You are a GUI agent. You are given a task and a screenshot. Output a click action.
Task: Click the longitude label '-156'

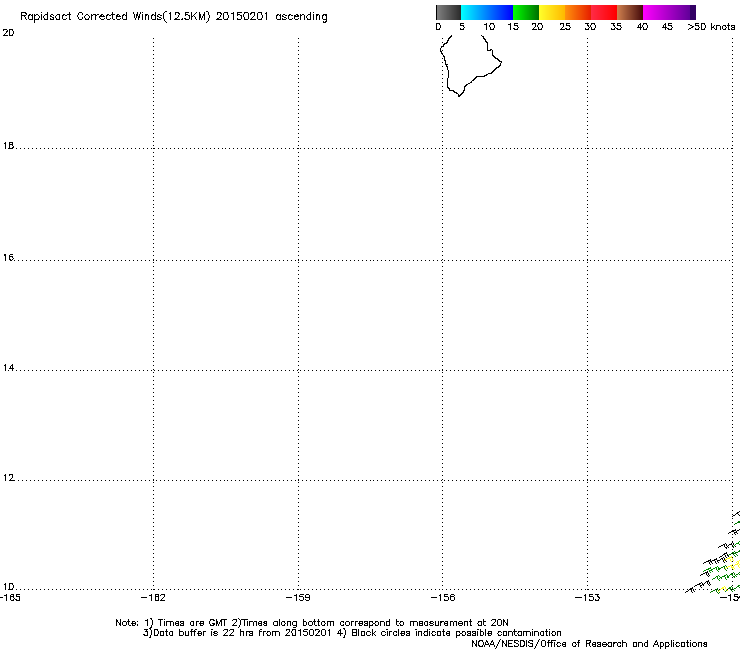pos(443,598)
